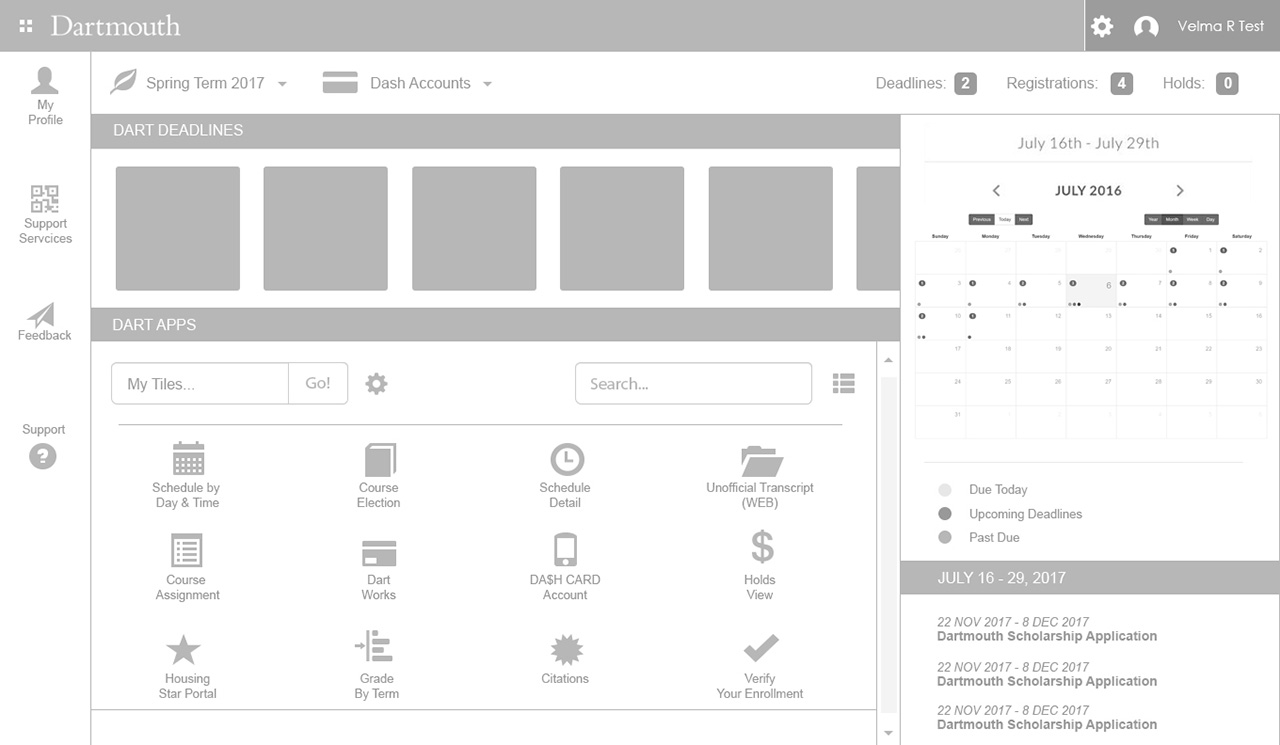Go to next month in calendar

pyautogui.click(x=1180, y=190)
